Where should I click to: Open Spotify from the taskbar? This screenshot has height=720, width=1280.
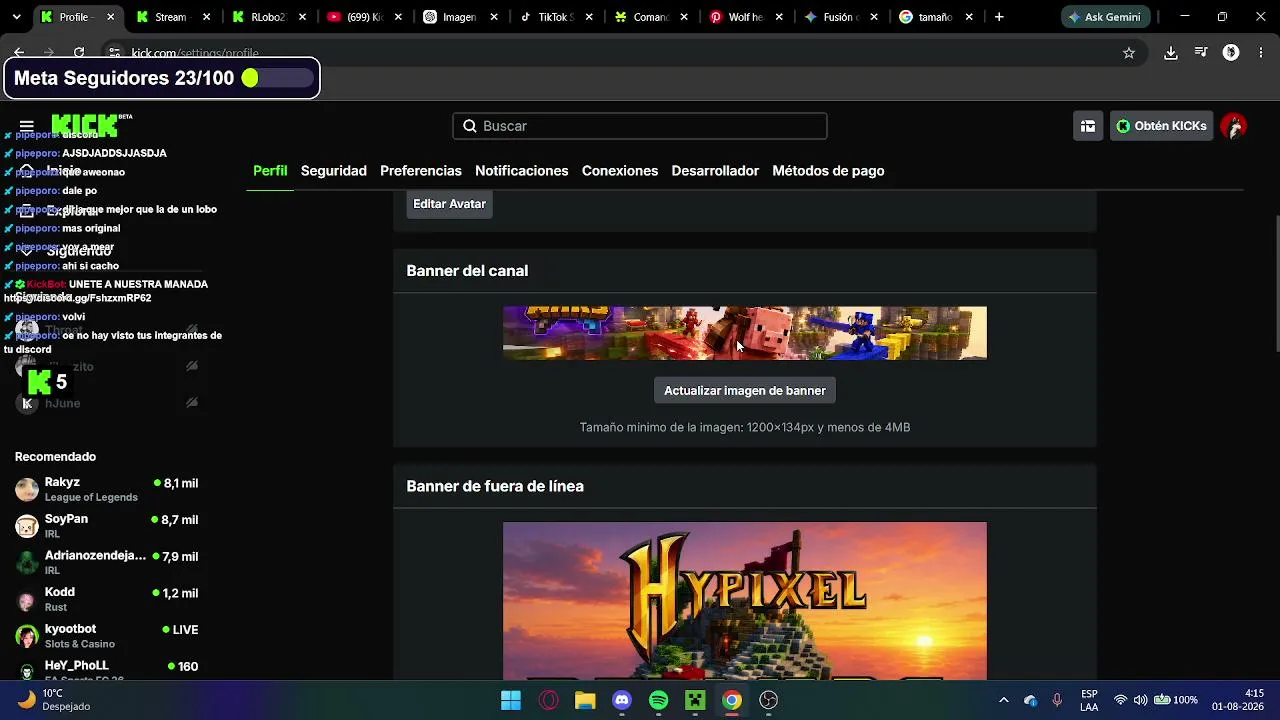point(658,700)
